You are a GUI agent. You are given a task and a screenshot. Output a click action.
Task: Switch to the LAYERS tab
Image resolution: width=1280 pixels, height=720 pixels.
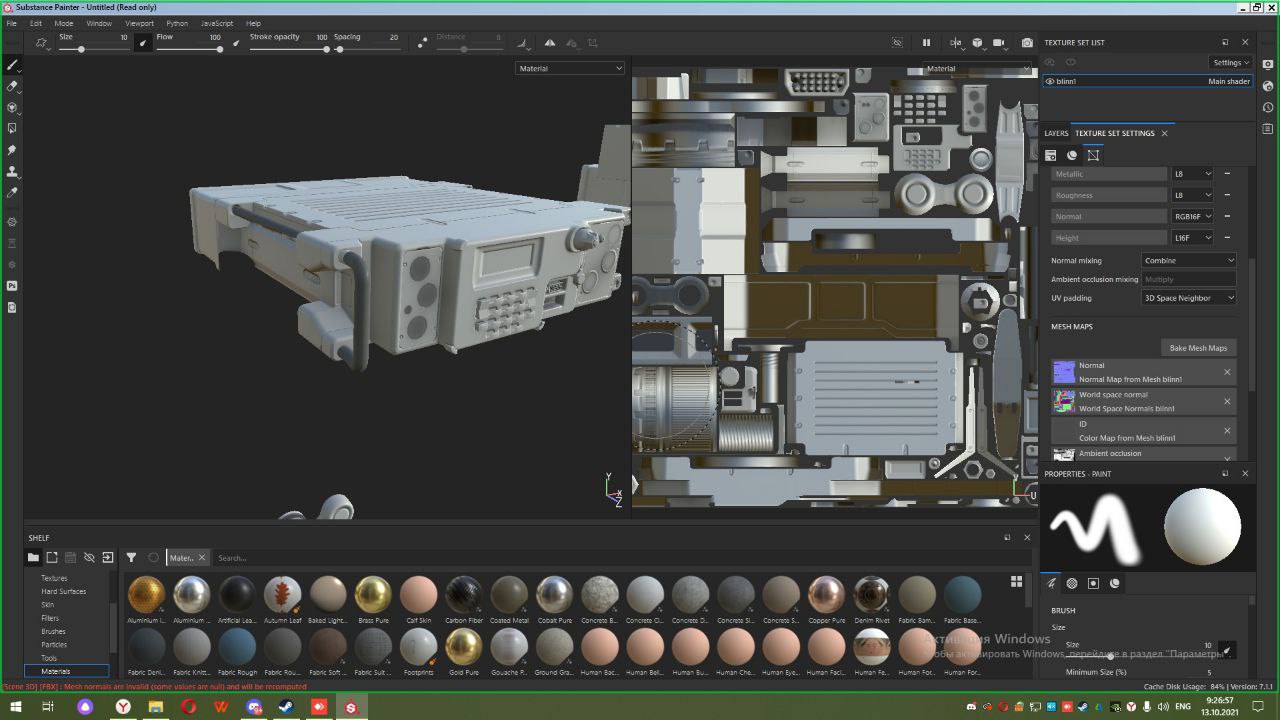click(1056, 133)
